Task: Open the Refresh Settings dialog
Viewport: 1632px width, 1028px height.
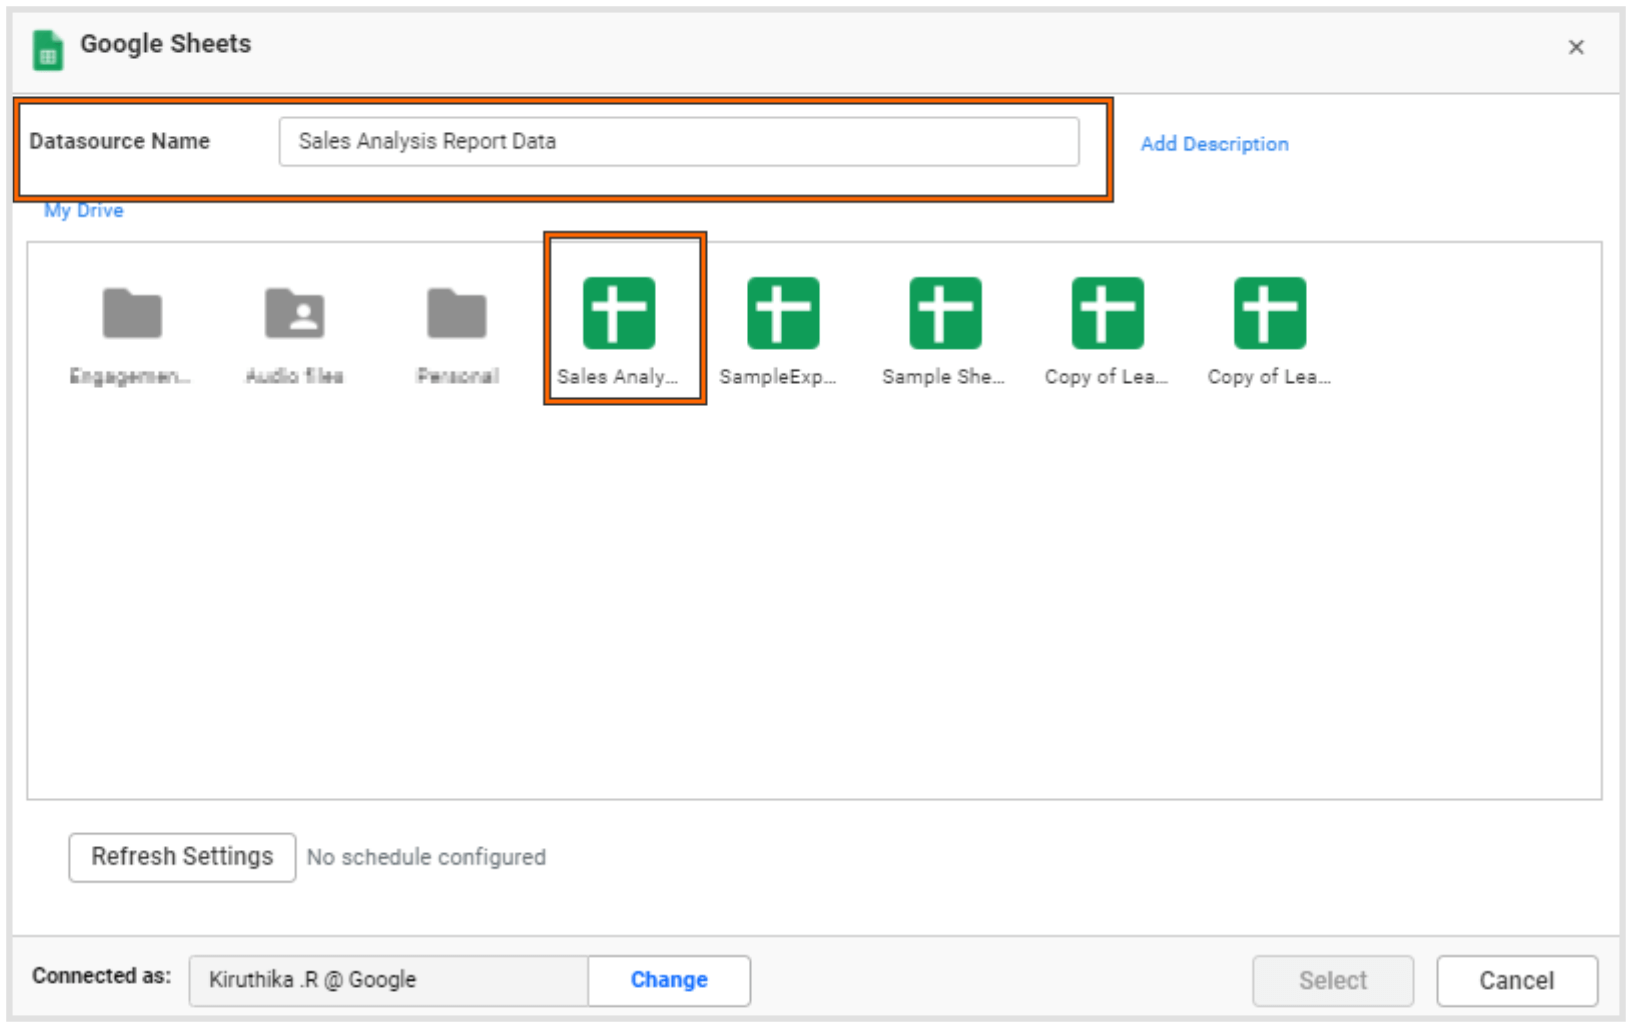Action: [181, 857]
